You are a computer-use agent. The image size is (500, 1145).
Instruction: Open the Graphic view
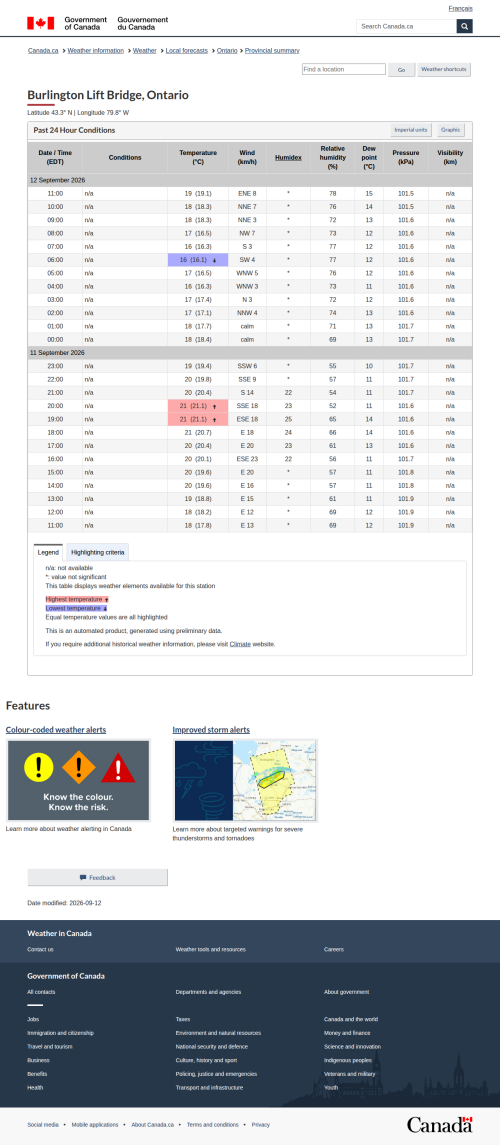450,130
